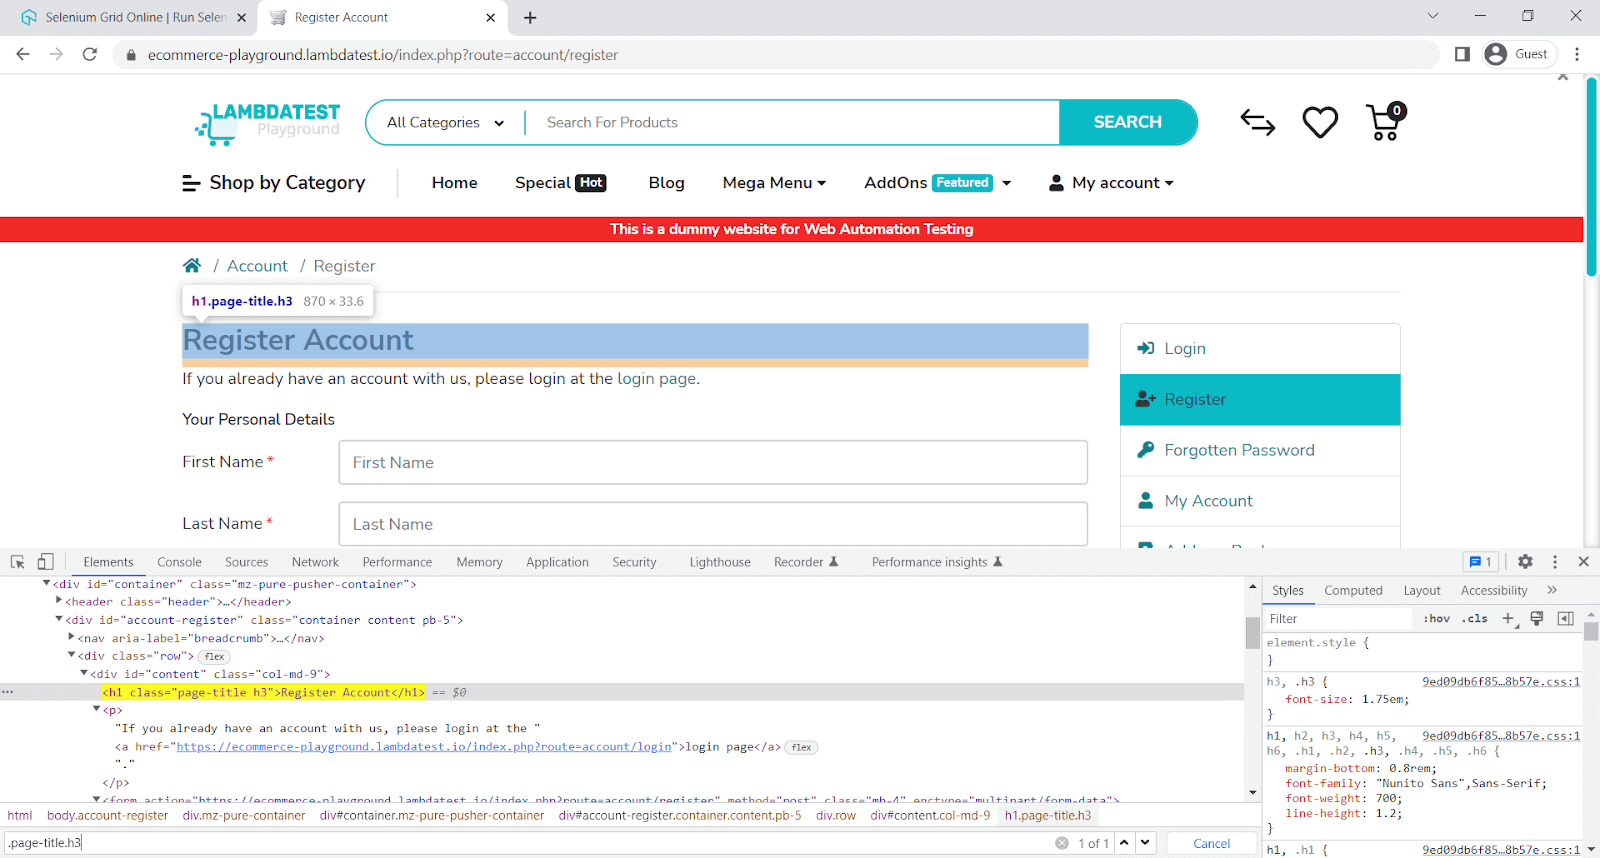Open the console issues badge
This screenshot has width=1600, height=858.
click(1480, 562)
